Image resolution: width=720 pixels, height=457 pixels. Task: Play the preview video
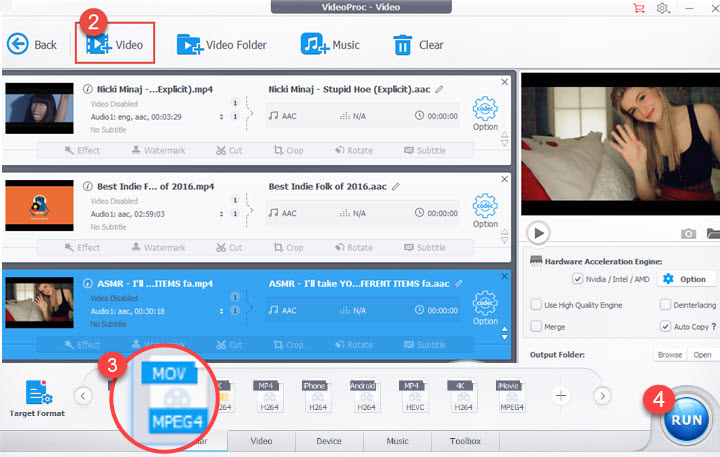(538, 233)
